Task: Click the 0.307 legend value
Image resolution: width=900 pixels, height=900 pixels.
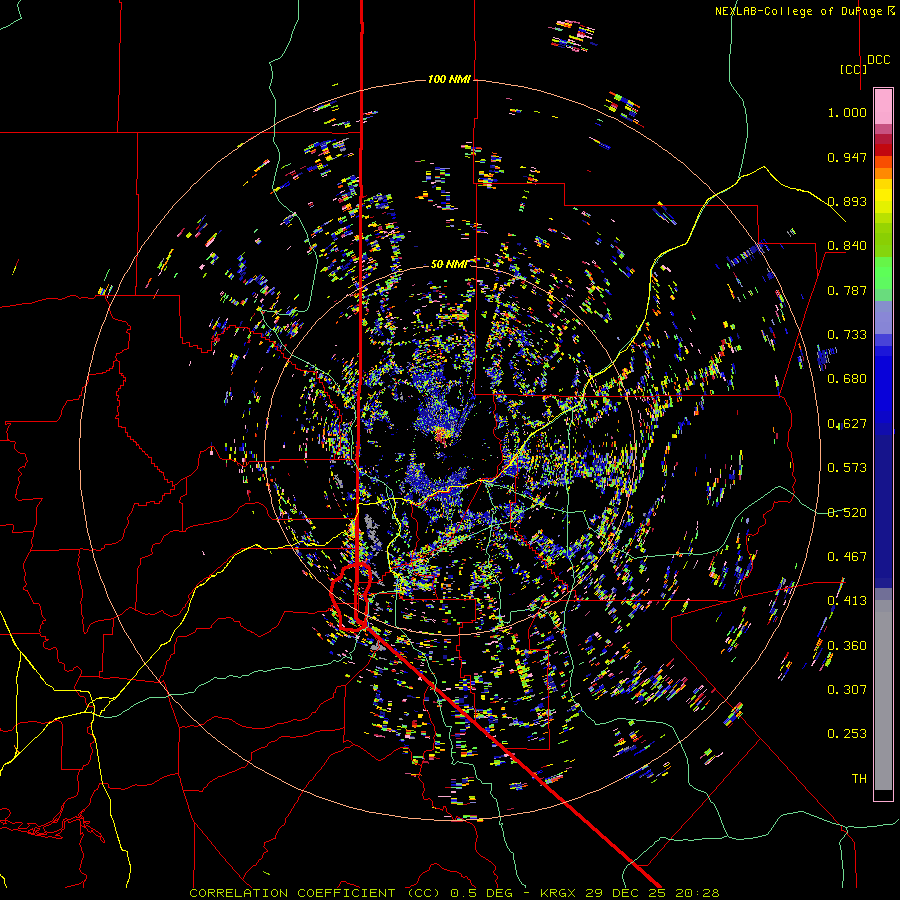Action: click(x=847, y=690)
